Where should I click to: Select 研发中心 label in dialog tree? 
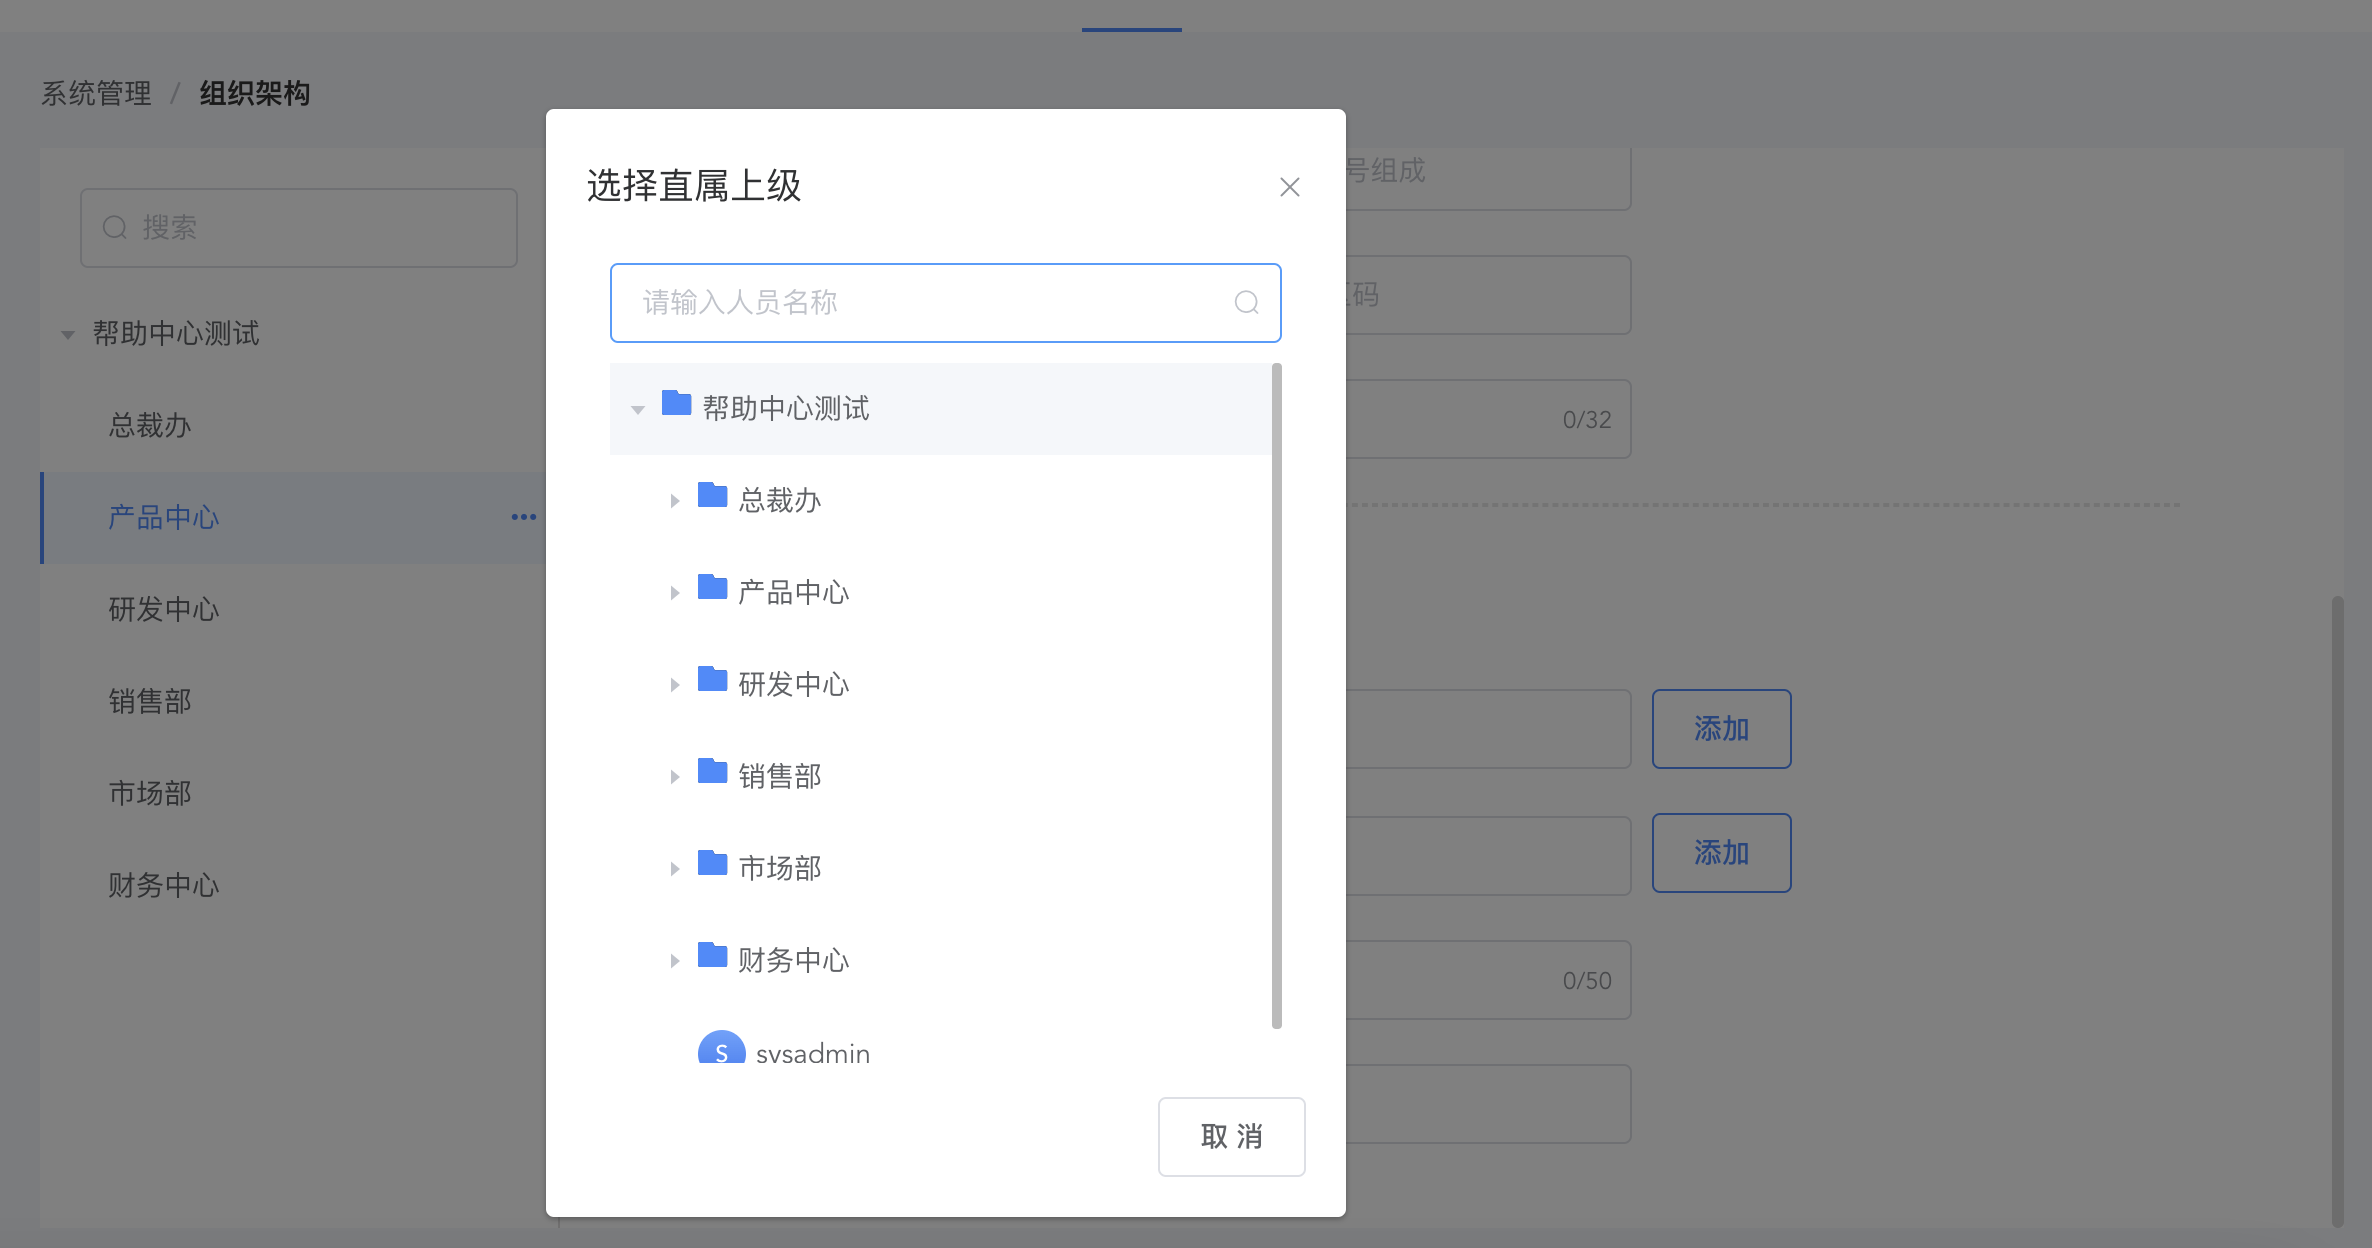(x=794, y=684)
